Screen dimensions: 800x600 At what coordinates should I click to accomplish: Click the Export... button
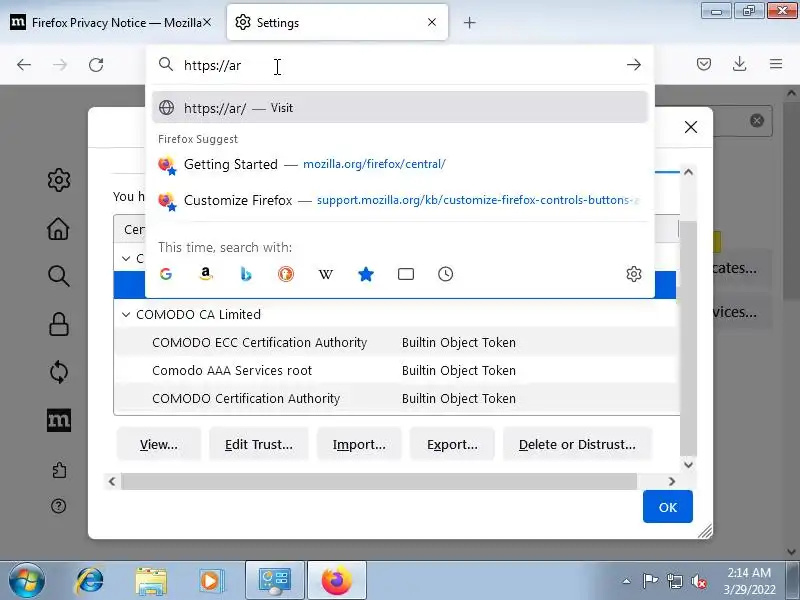click(x=452, y=444)
